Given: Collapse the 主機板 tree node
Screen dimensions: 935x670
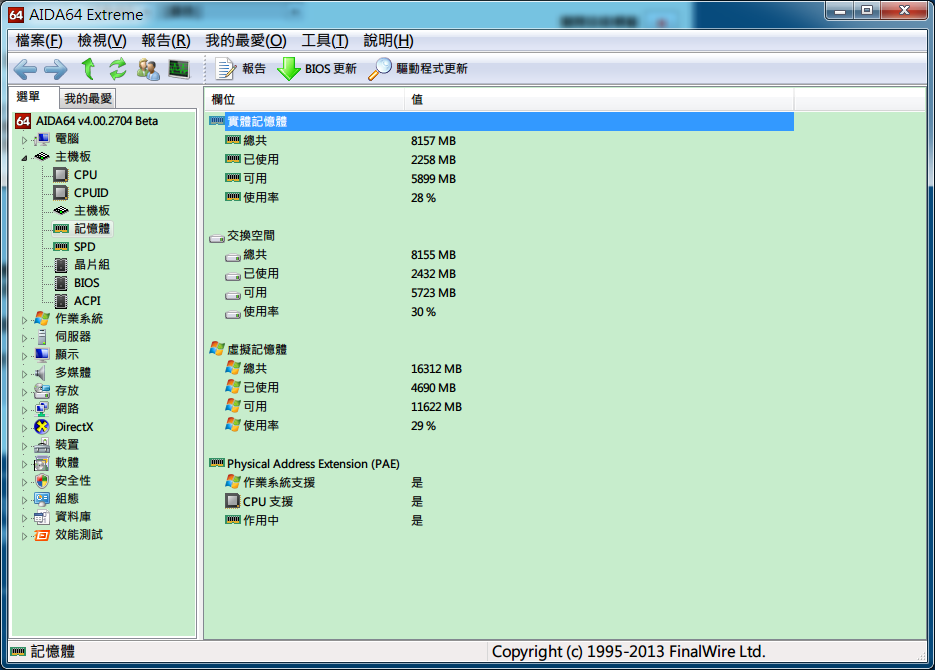Looking at the screenshot, I should coord(24,157).
